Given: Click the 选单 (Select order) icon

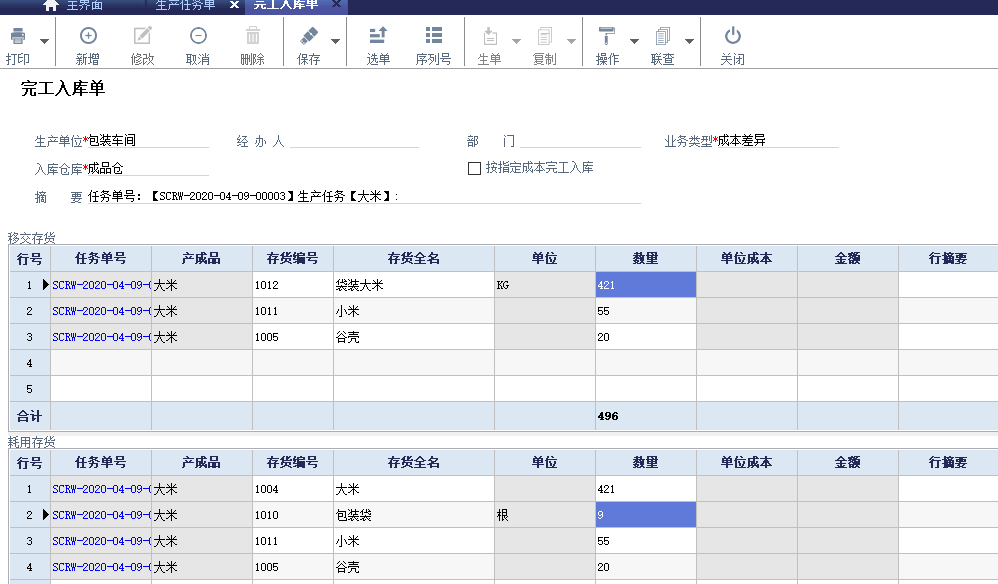Looking at the screenshot, I should pyautogui.click(x=378, y=37).
